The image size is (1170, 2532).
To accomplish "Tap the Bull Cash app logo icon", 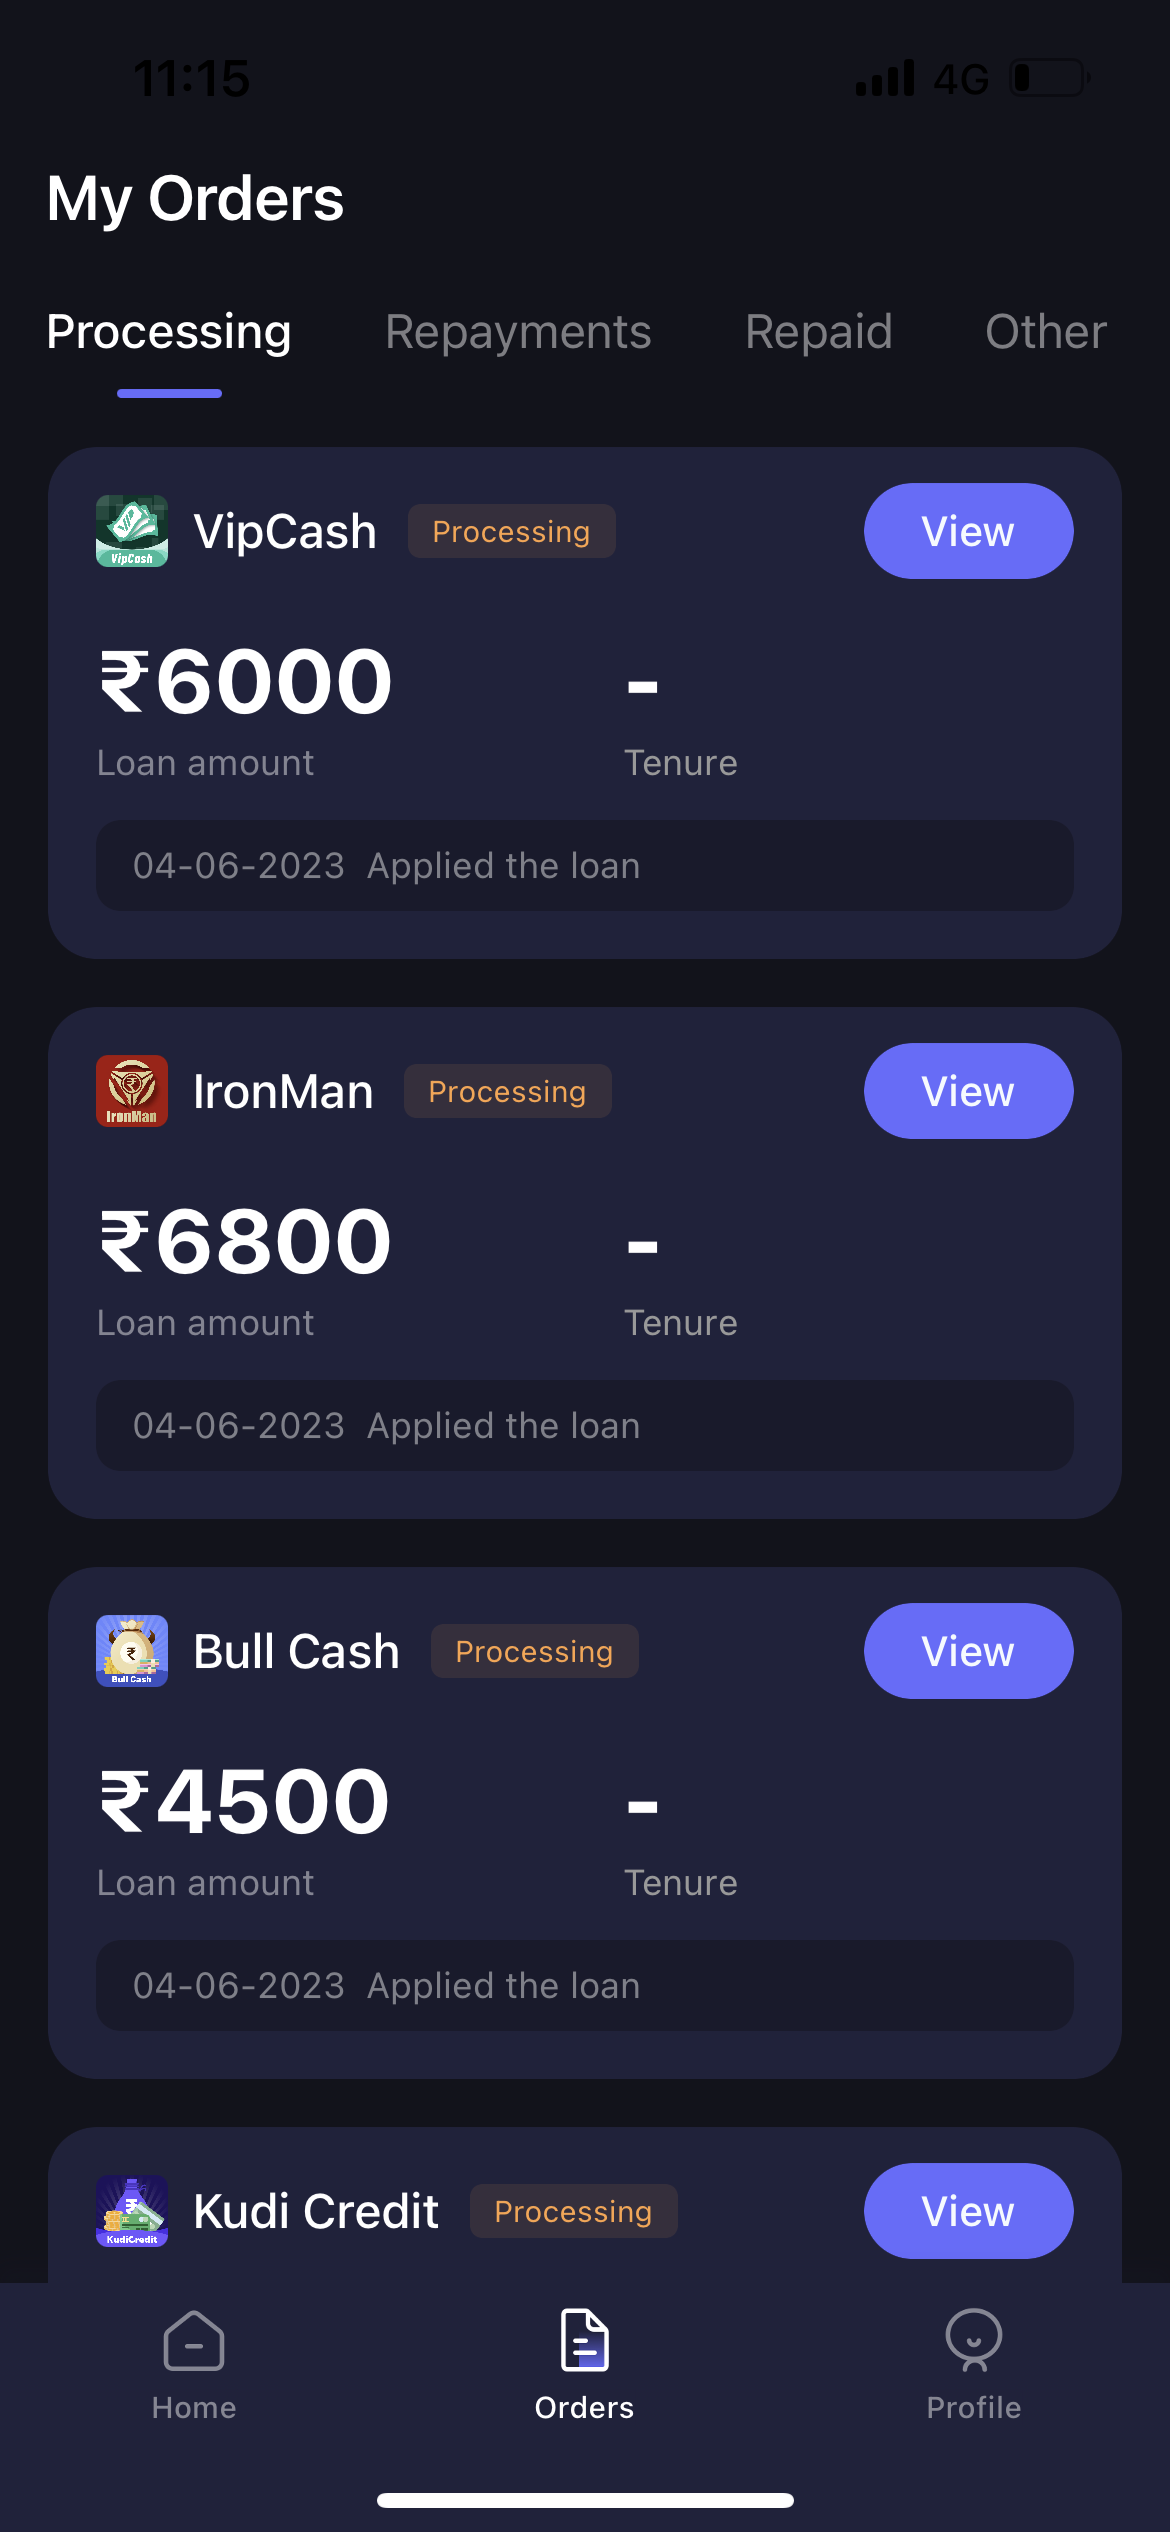I will (132, 1651).
